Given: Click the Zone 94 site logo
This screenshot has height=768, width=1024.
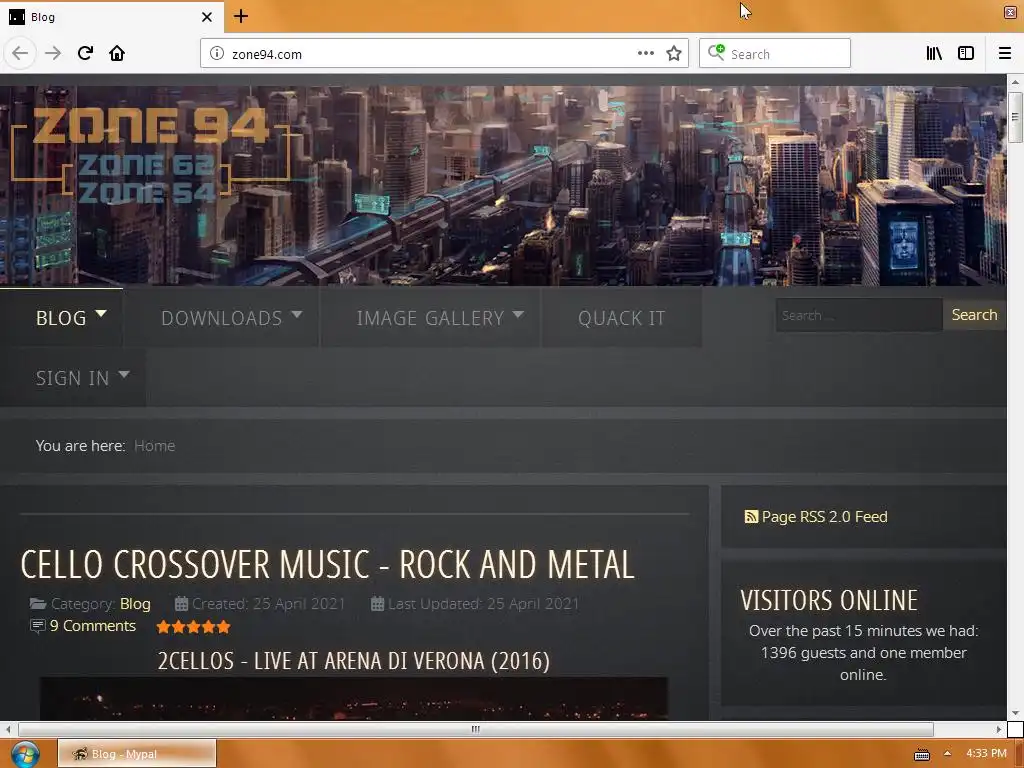Looking at the screenshot, I should pos(152,154).
